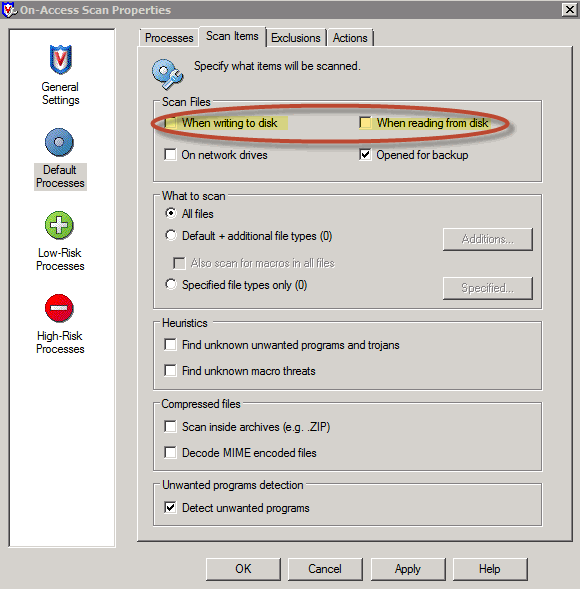Enable When reading from disk checkbox
This screenshot has width=581, height=589.
pyautogui.click(x=365, y=122)
